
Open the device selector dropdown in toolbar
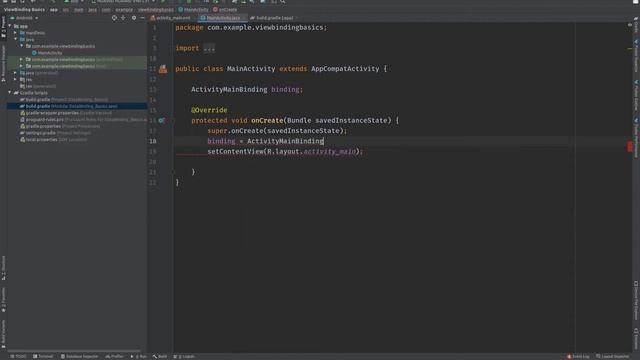pos(122,2)
